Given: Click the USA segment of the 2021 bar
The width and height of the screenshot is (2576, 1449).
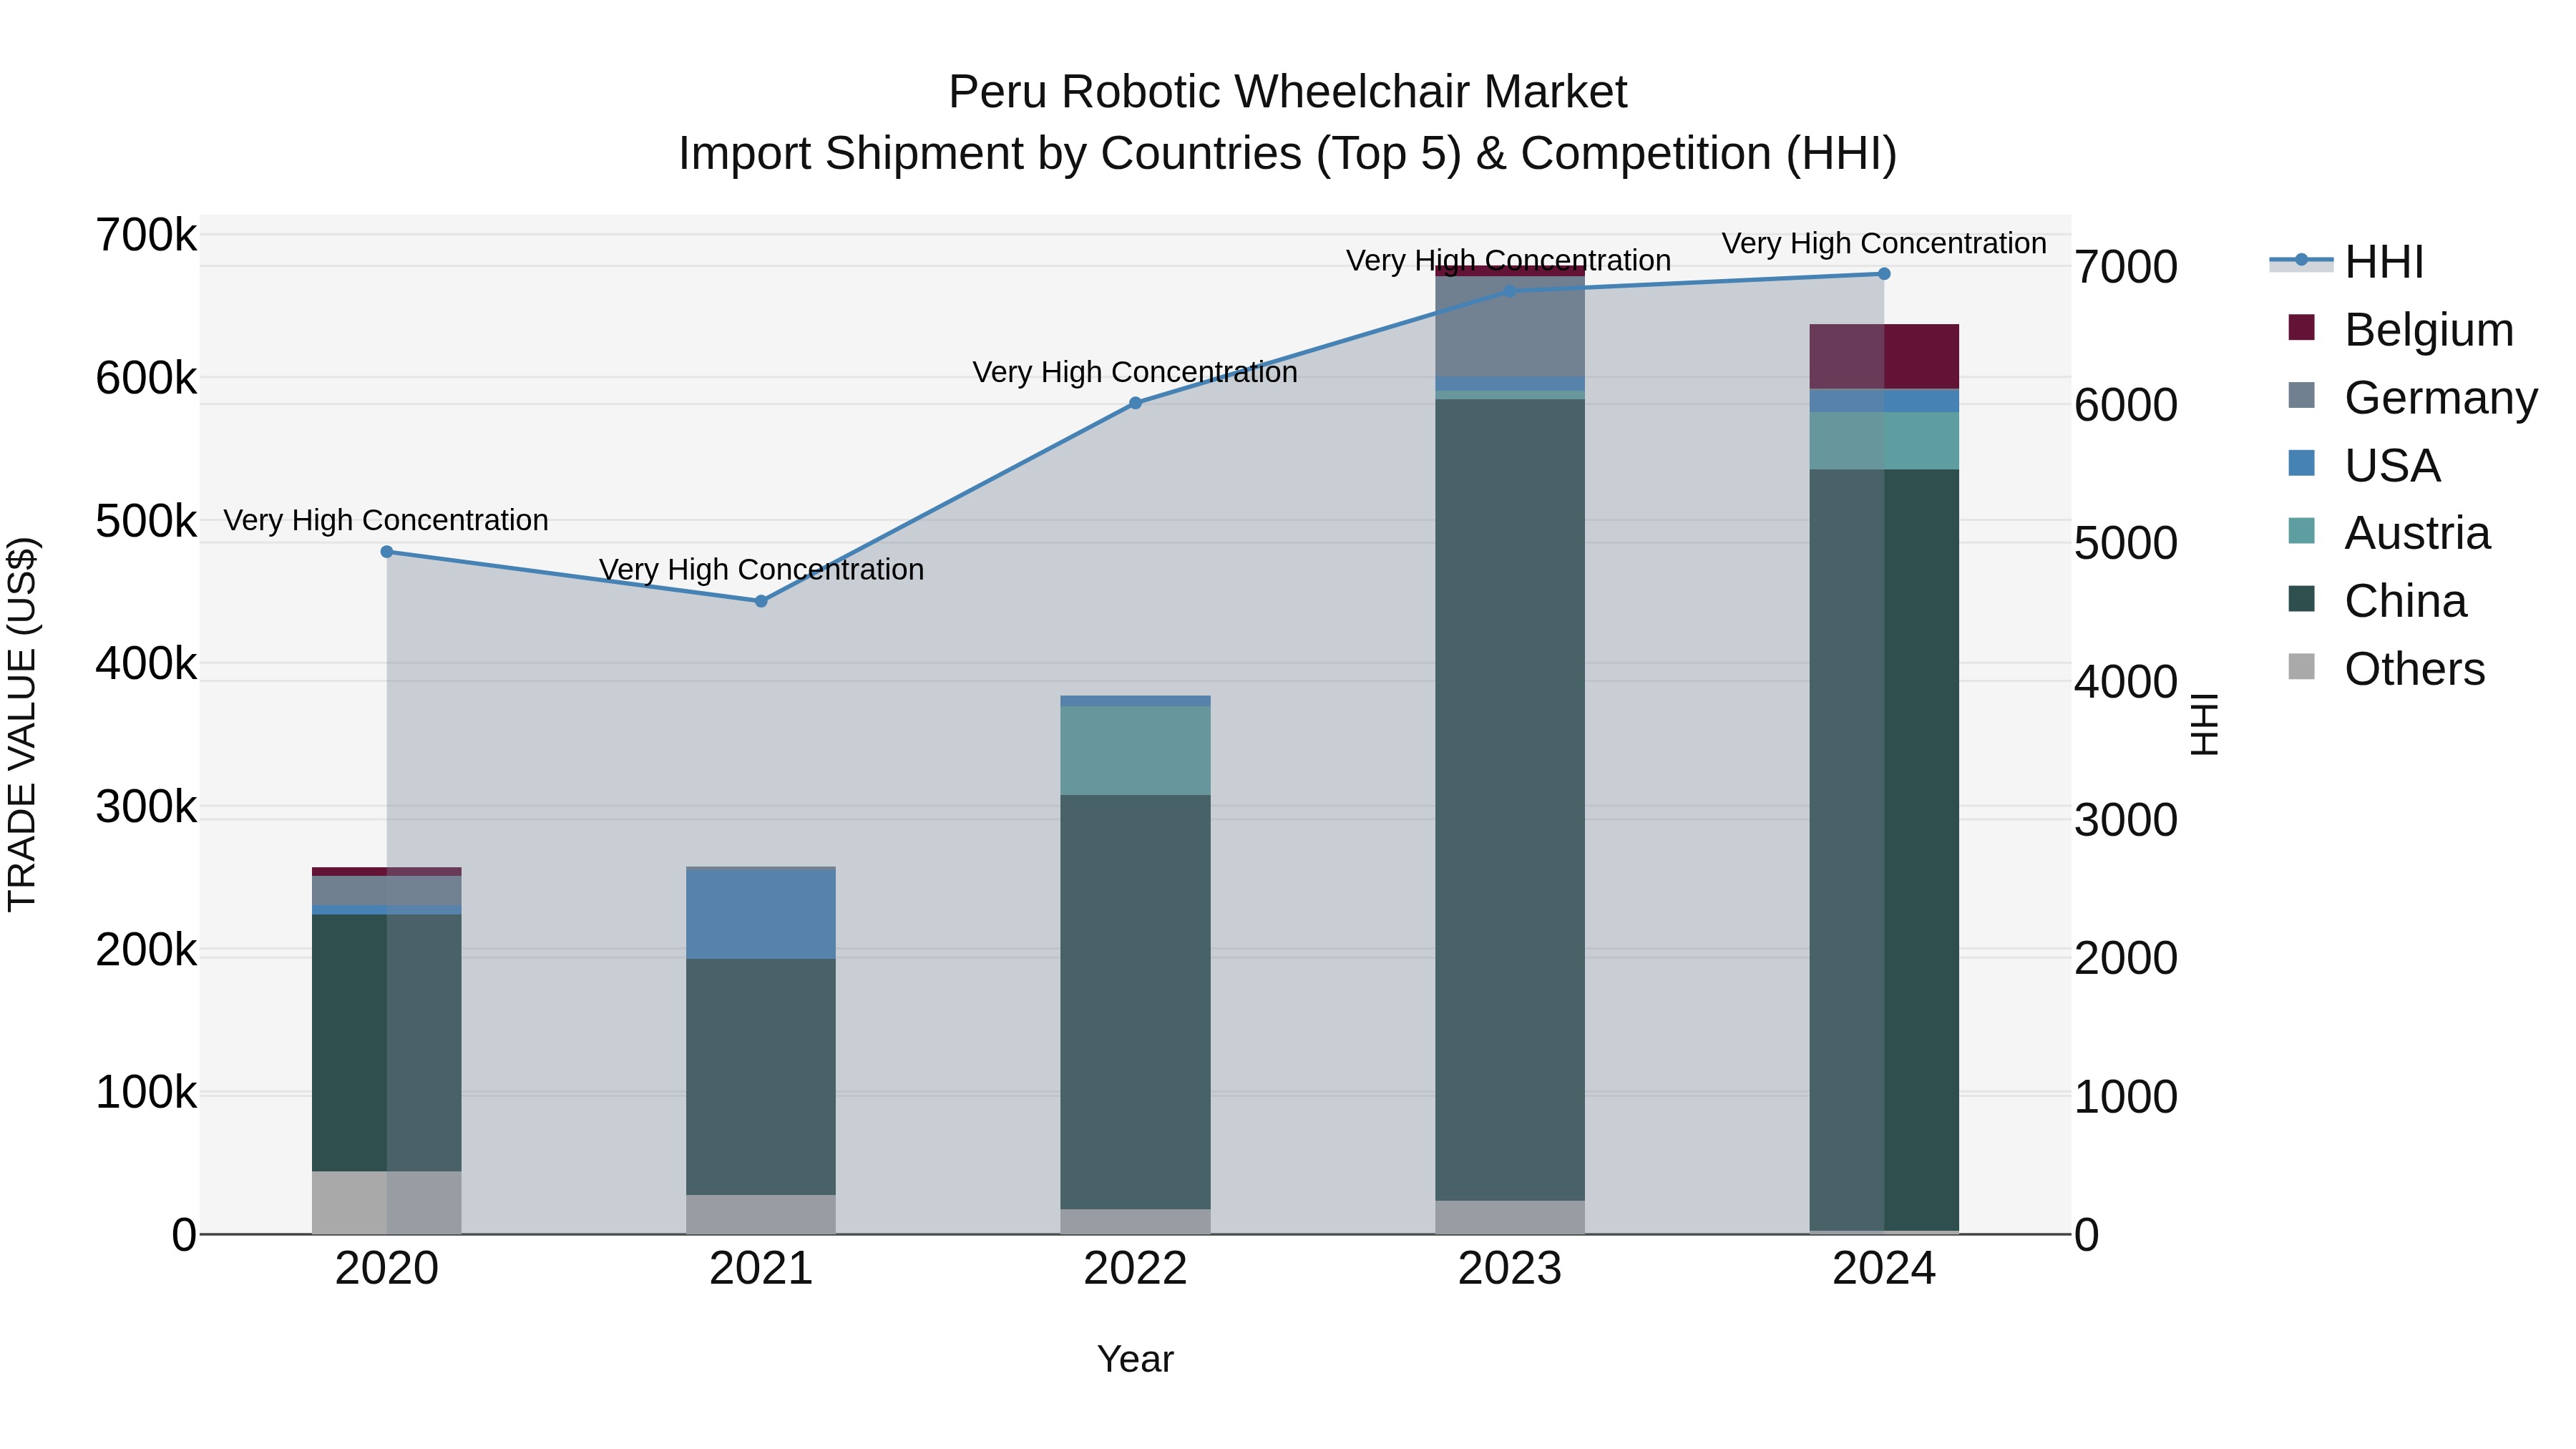Looking at the screenshot, I should (761, 914).
